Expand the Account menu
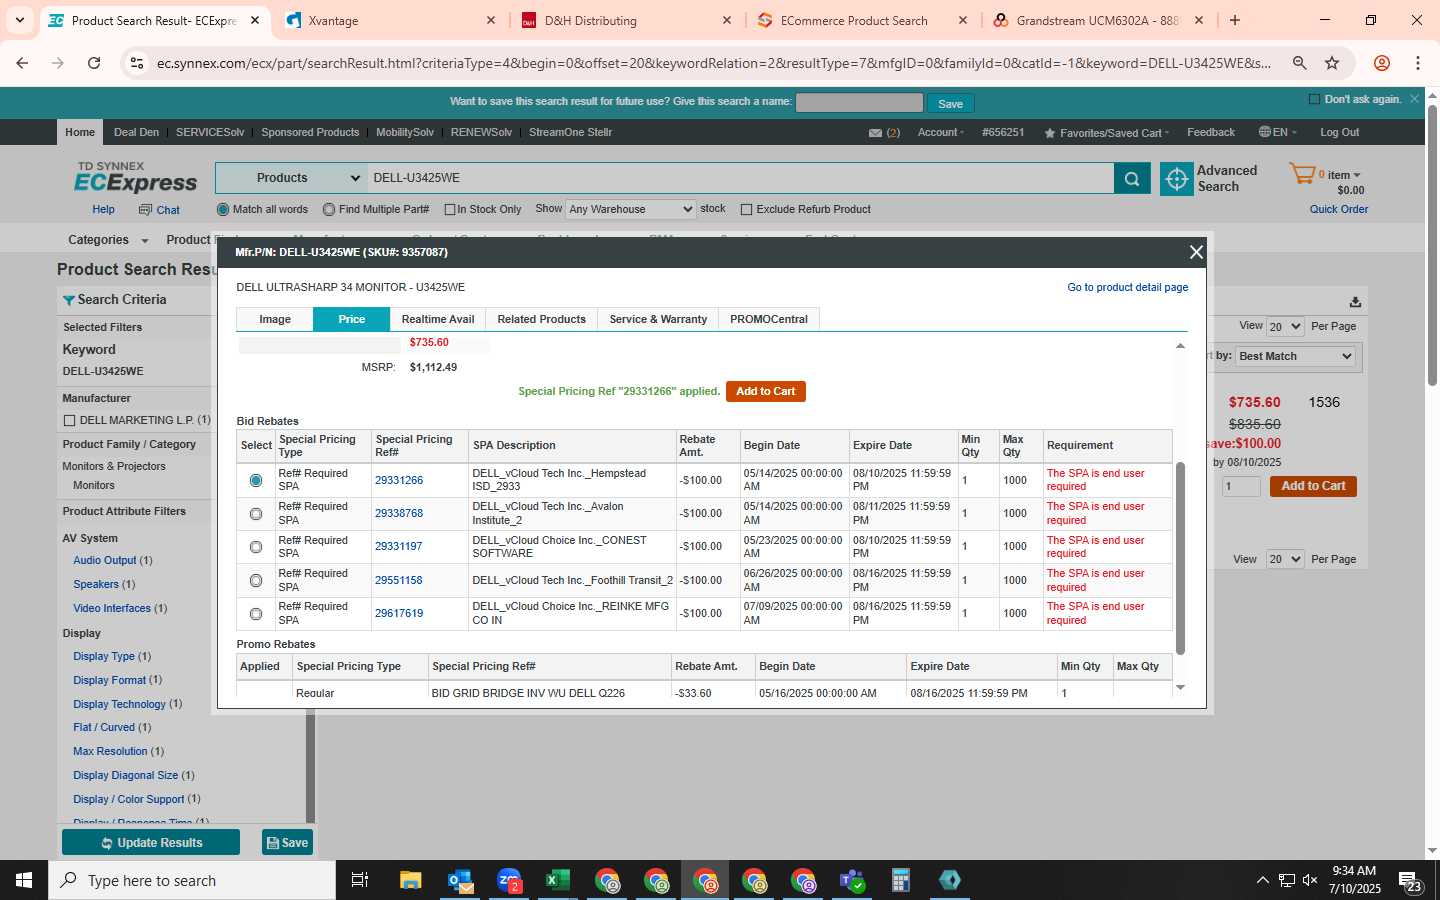 click(941, 133)
